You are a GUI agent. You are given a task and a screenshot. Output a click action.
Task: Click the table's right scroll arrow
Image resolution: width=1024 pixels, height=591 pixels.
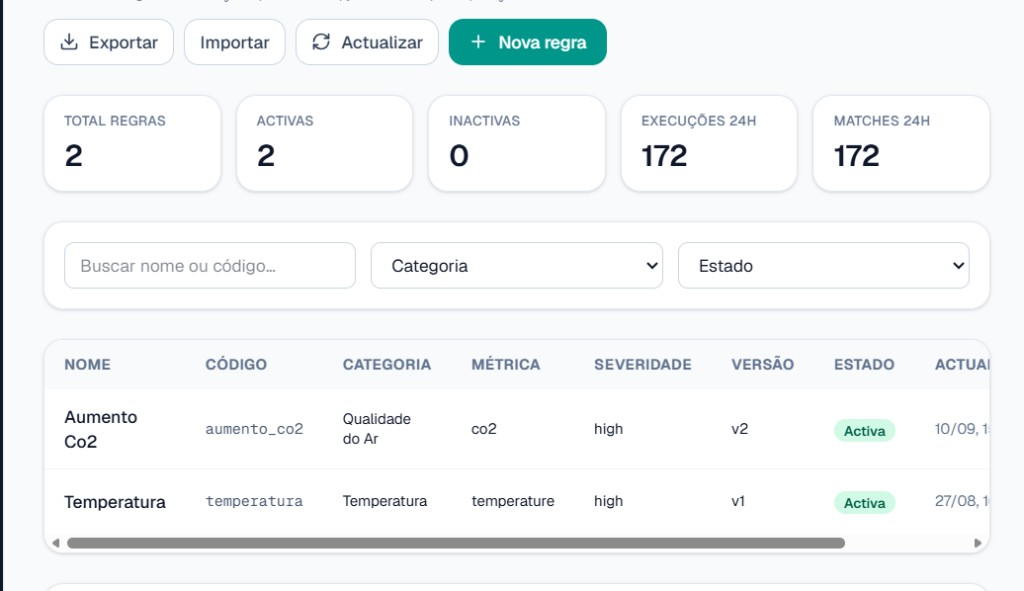coord(978,543)
